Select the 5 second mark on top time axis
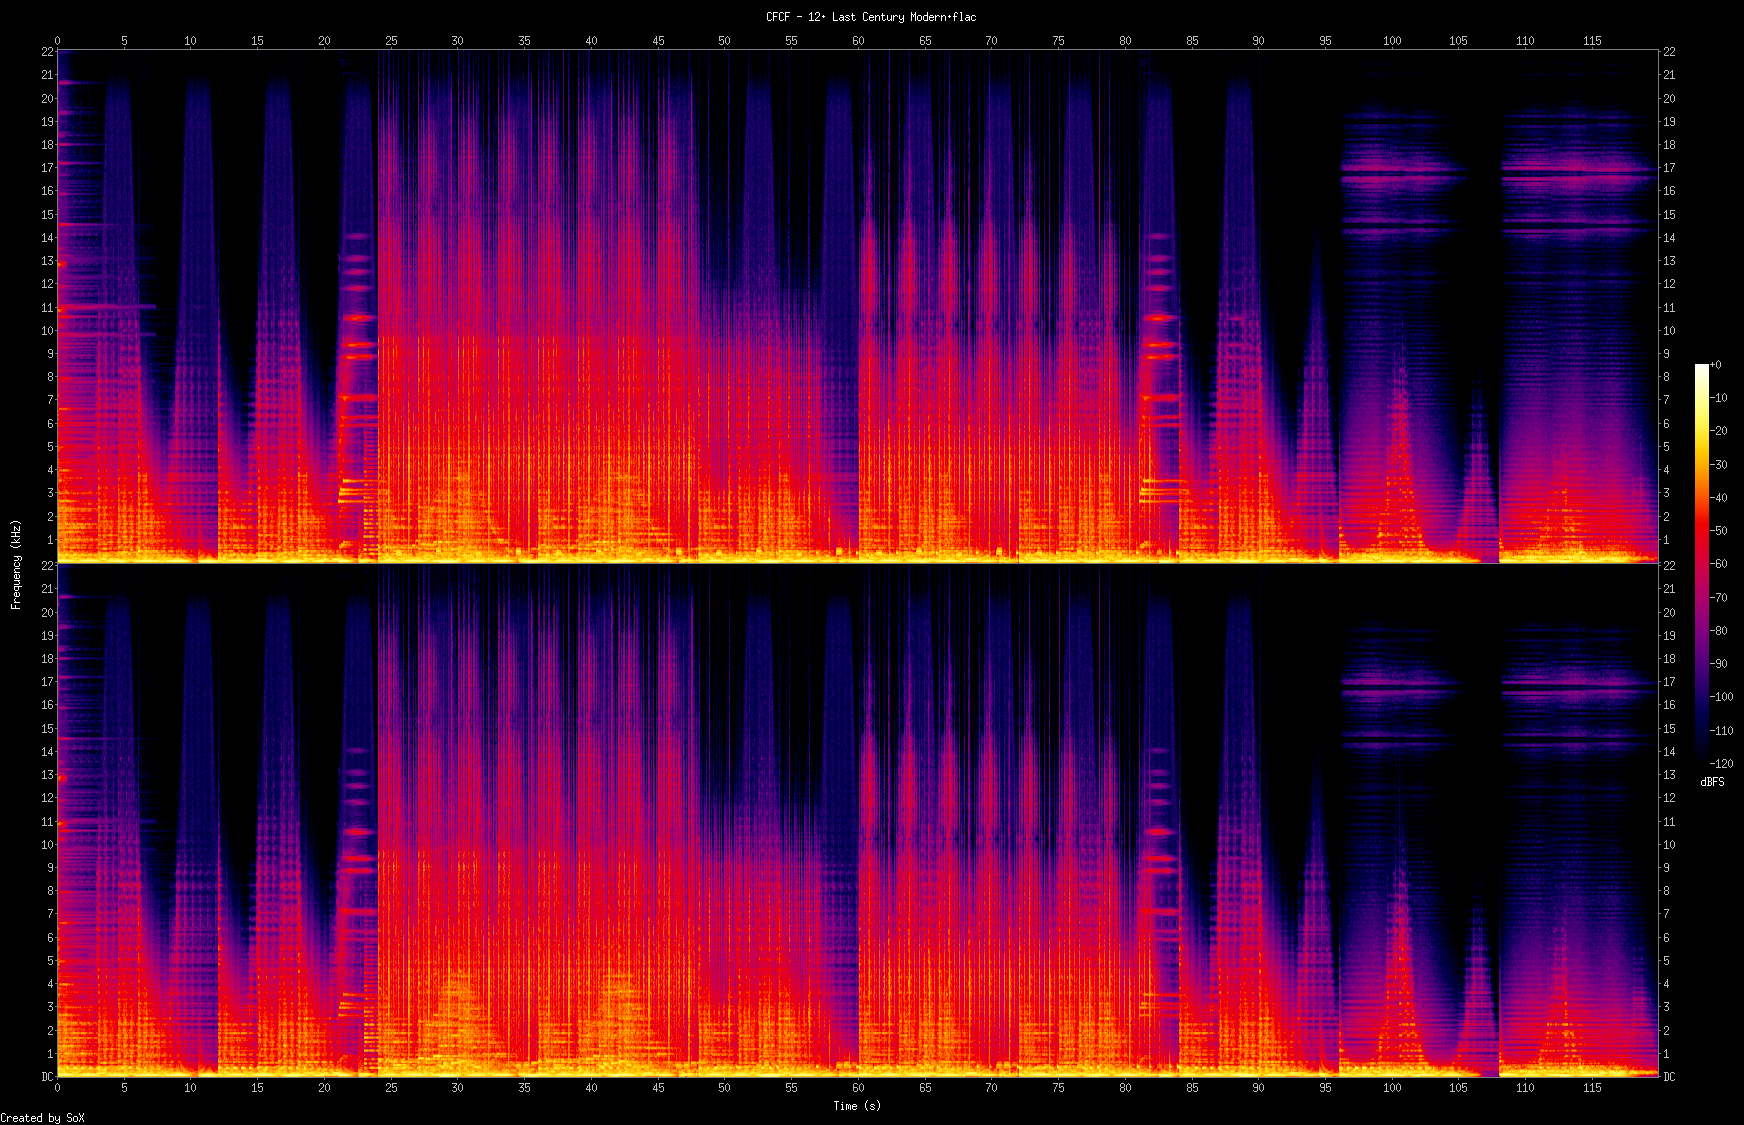The image size is (1744, 1125). 124,41
